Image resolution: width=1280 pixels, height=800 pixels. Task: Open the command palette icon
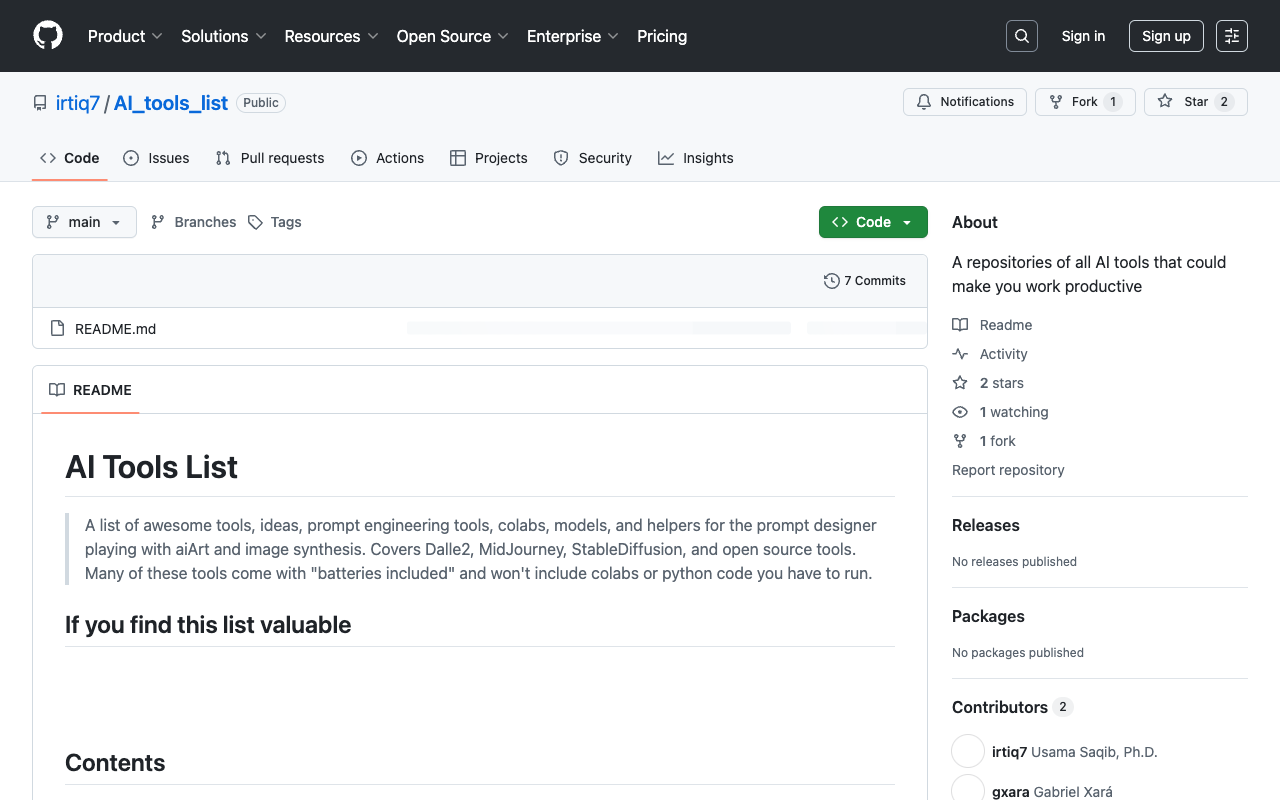point(1231,35)
